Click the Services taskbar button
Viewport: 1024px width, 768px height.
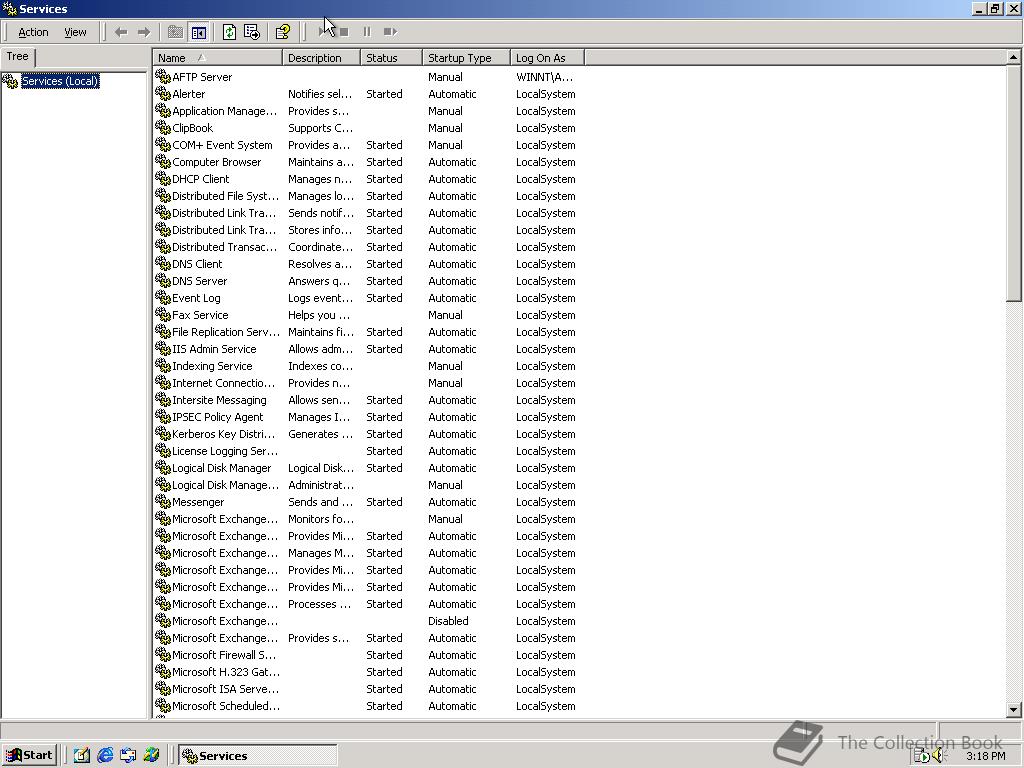258,756
